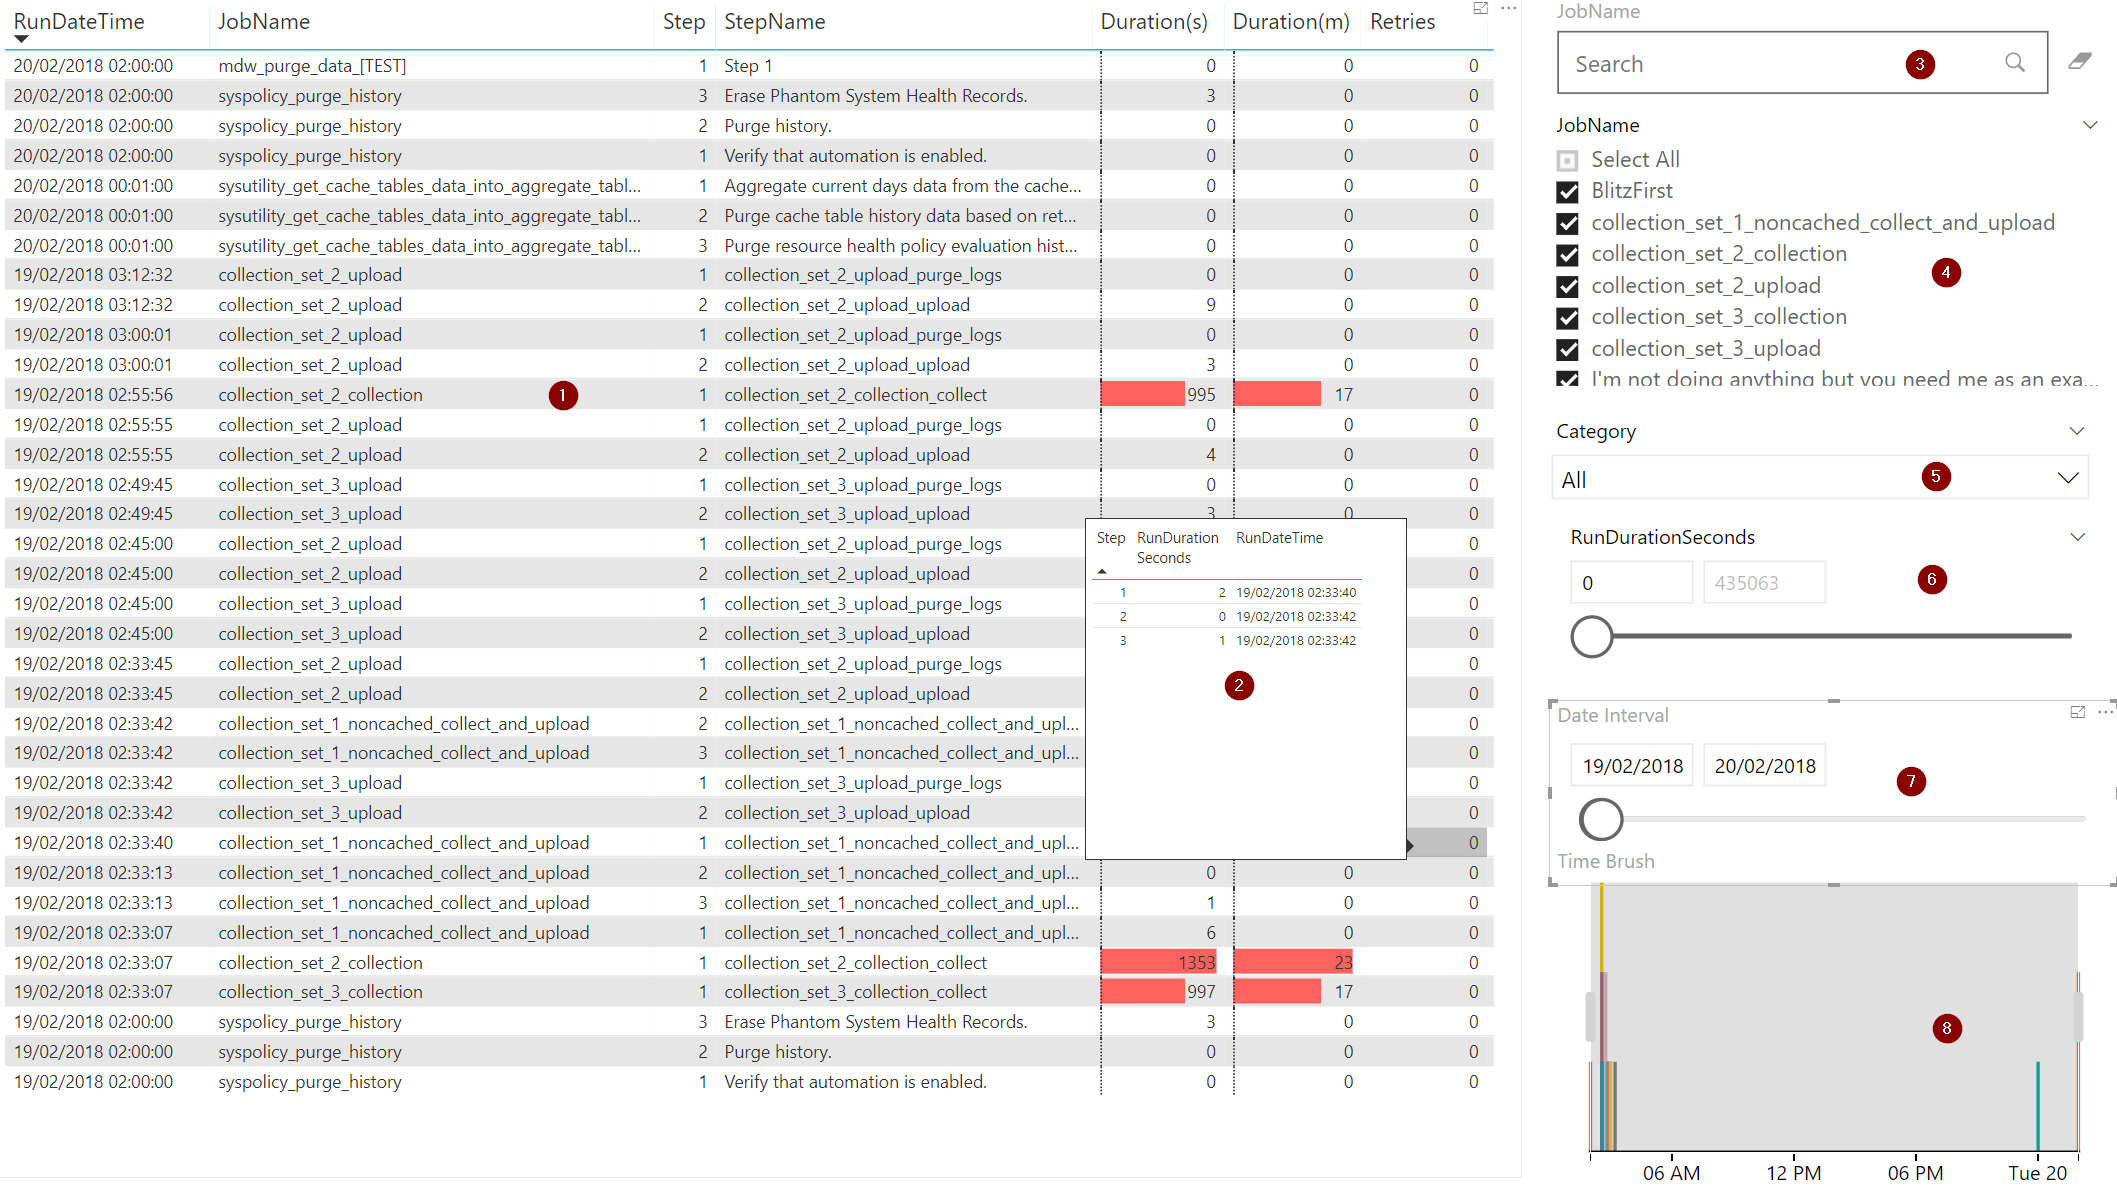The image size is (2117, 1189).
Task: Open more options ellipsis on the table visual
Action: [1508, 8]
